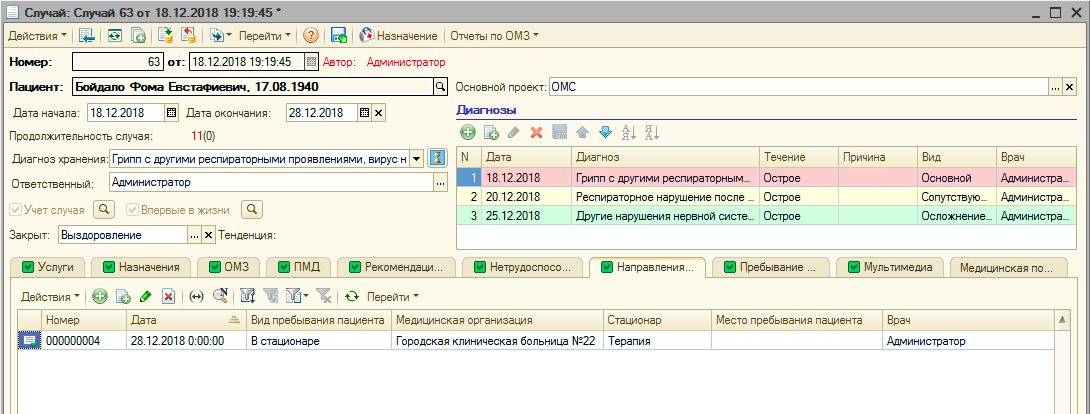Screen dimensions: 1090x414
Task: Open the top Действия dropdown menu
Action: coord(37,35)
